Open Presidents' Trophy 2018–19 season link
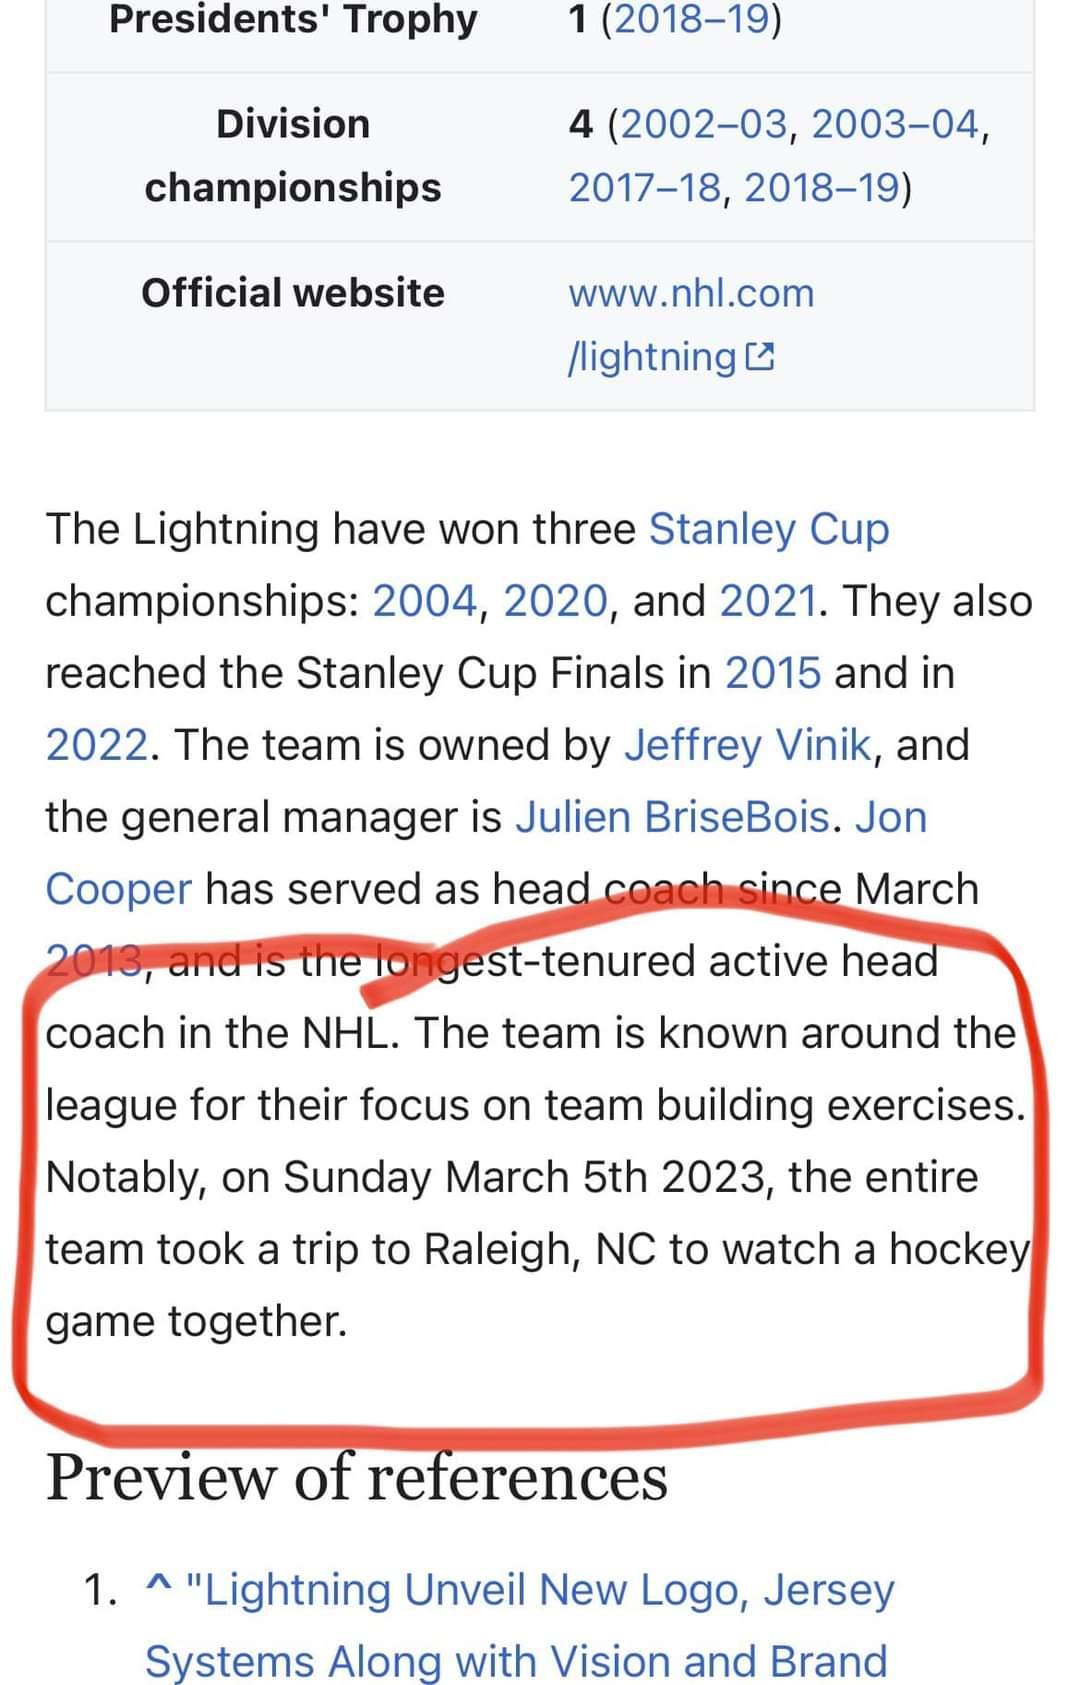The width and height of the screenshot is (1080, 1685). (691, 18)
